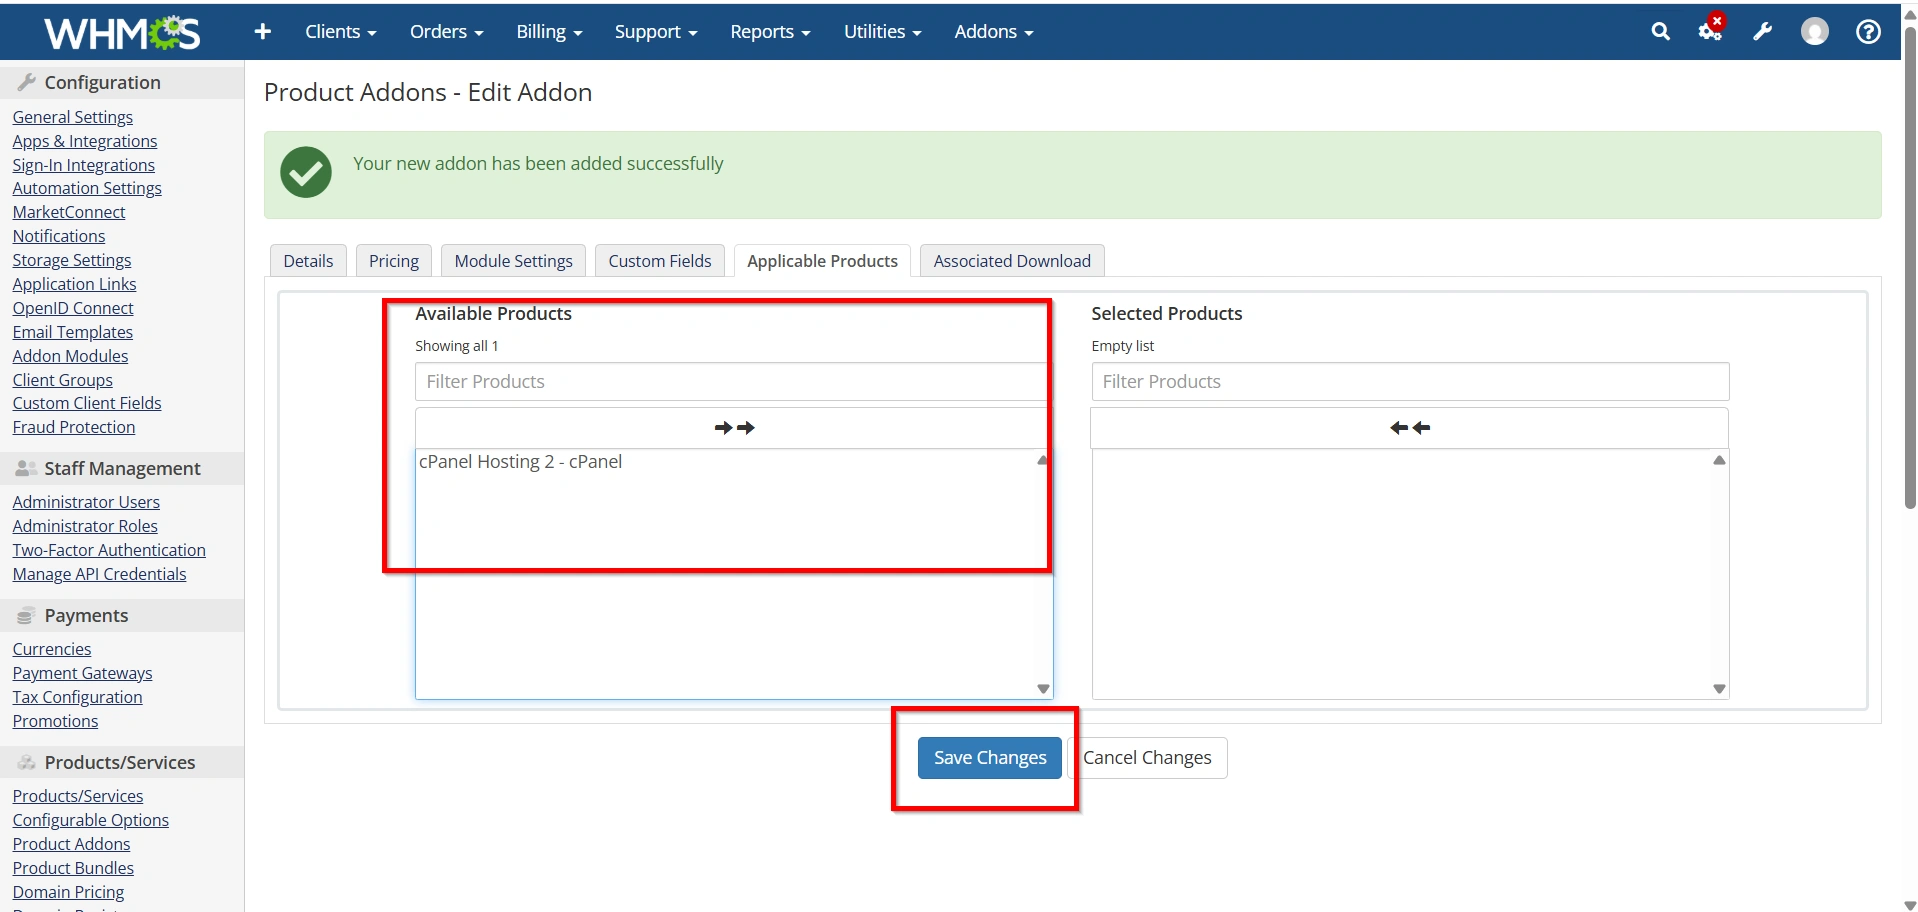Open Currencies link

pyautogui.click(x=52, y=649)
